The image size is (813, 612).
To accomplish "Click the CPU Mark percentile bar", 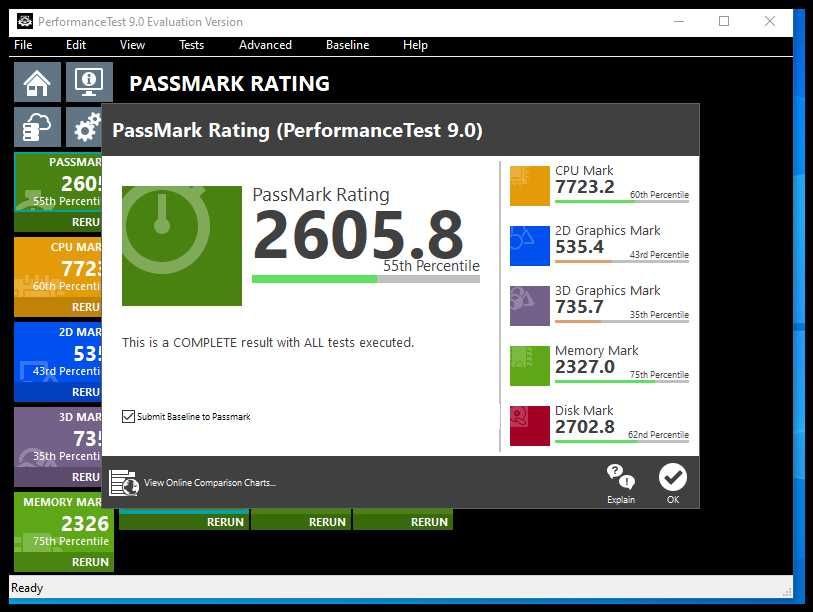I will pos(622,201).
